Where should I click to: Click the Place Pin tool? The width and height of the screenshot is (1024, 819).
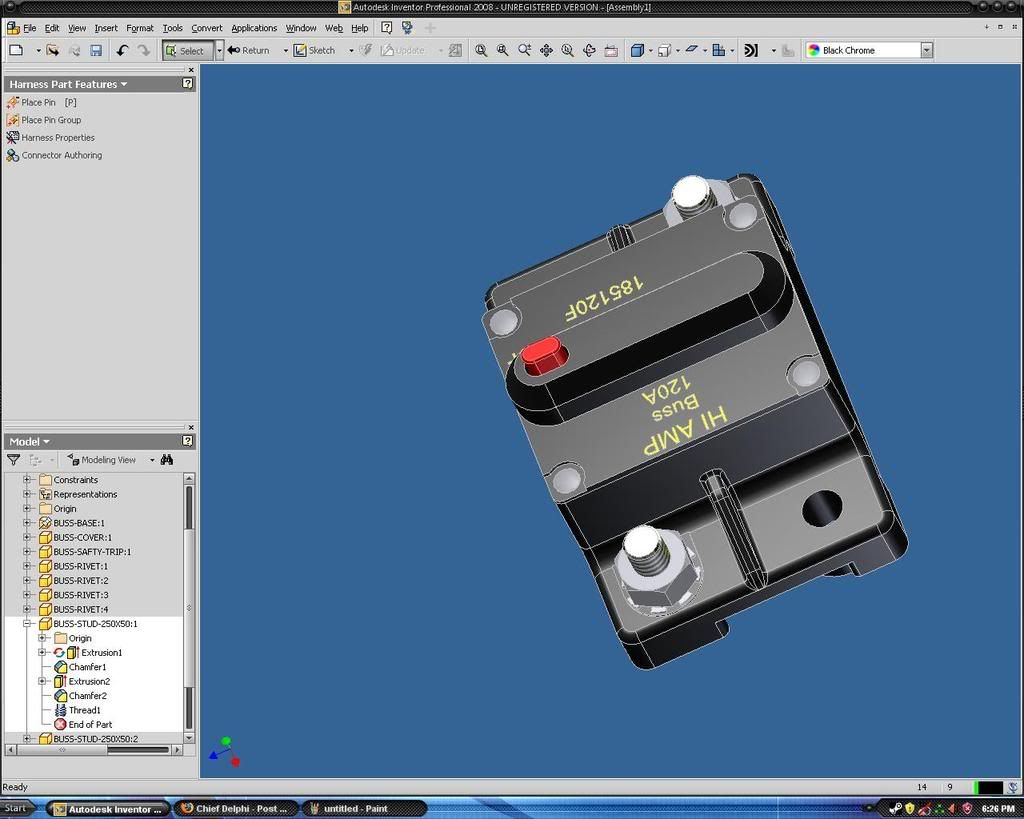(41, 103)
